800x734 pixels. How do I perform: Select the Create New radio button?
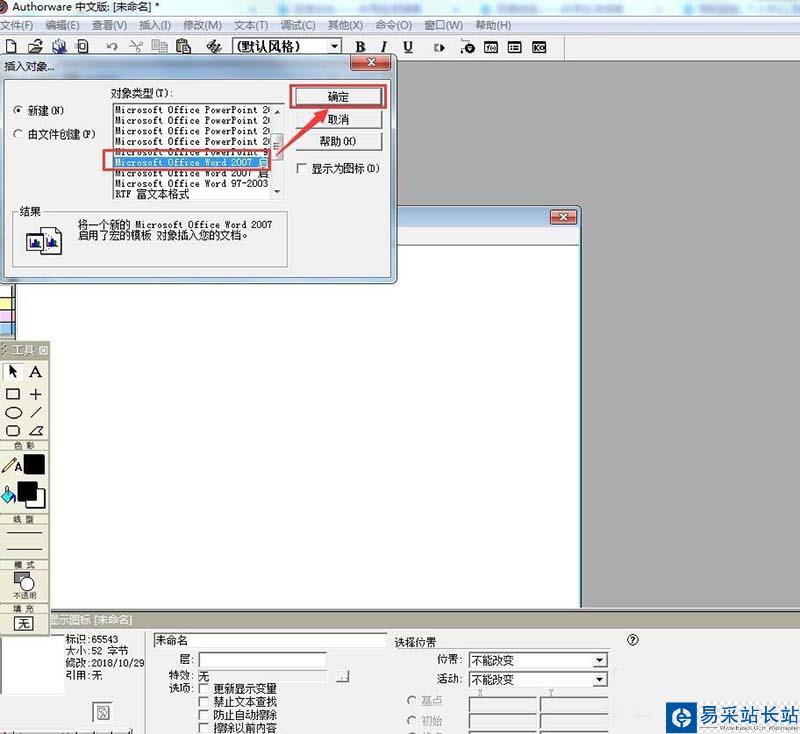click(18, 110)
